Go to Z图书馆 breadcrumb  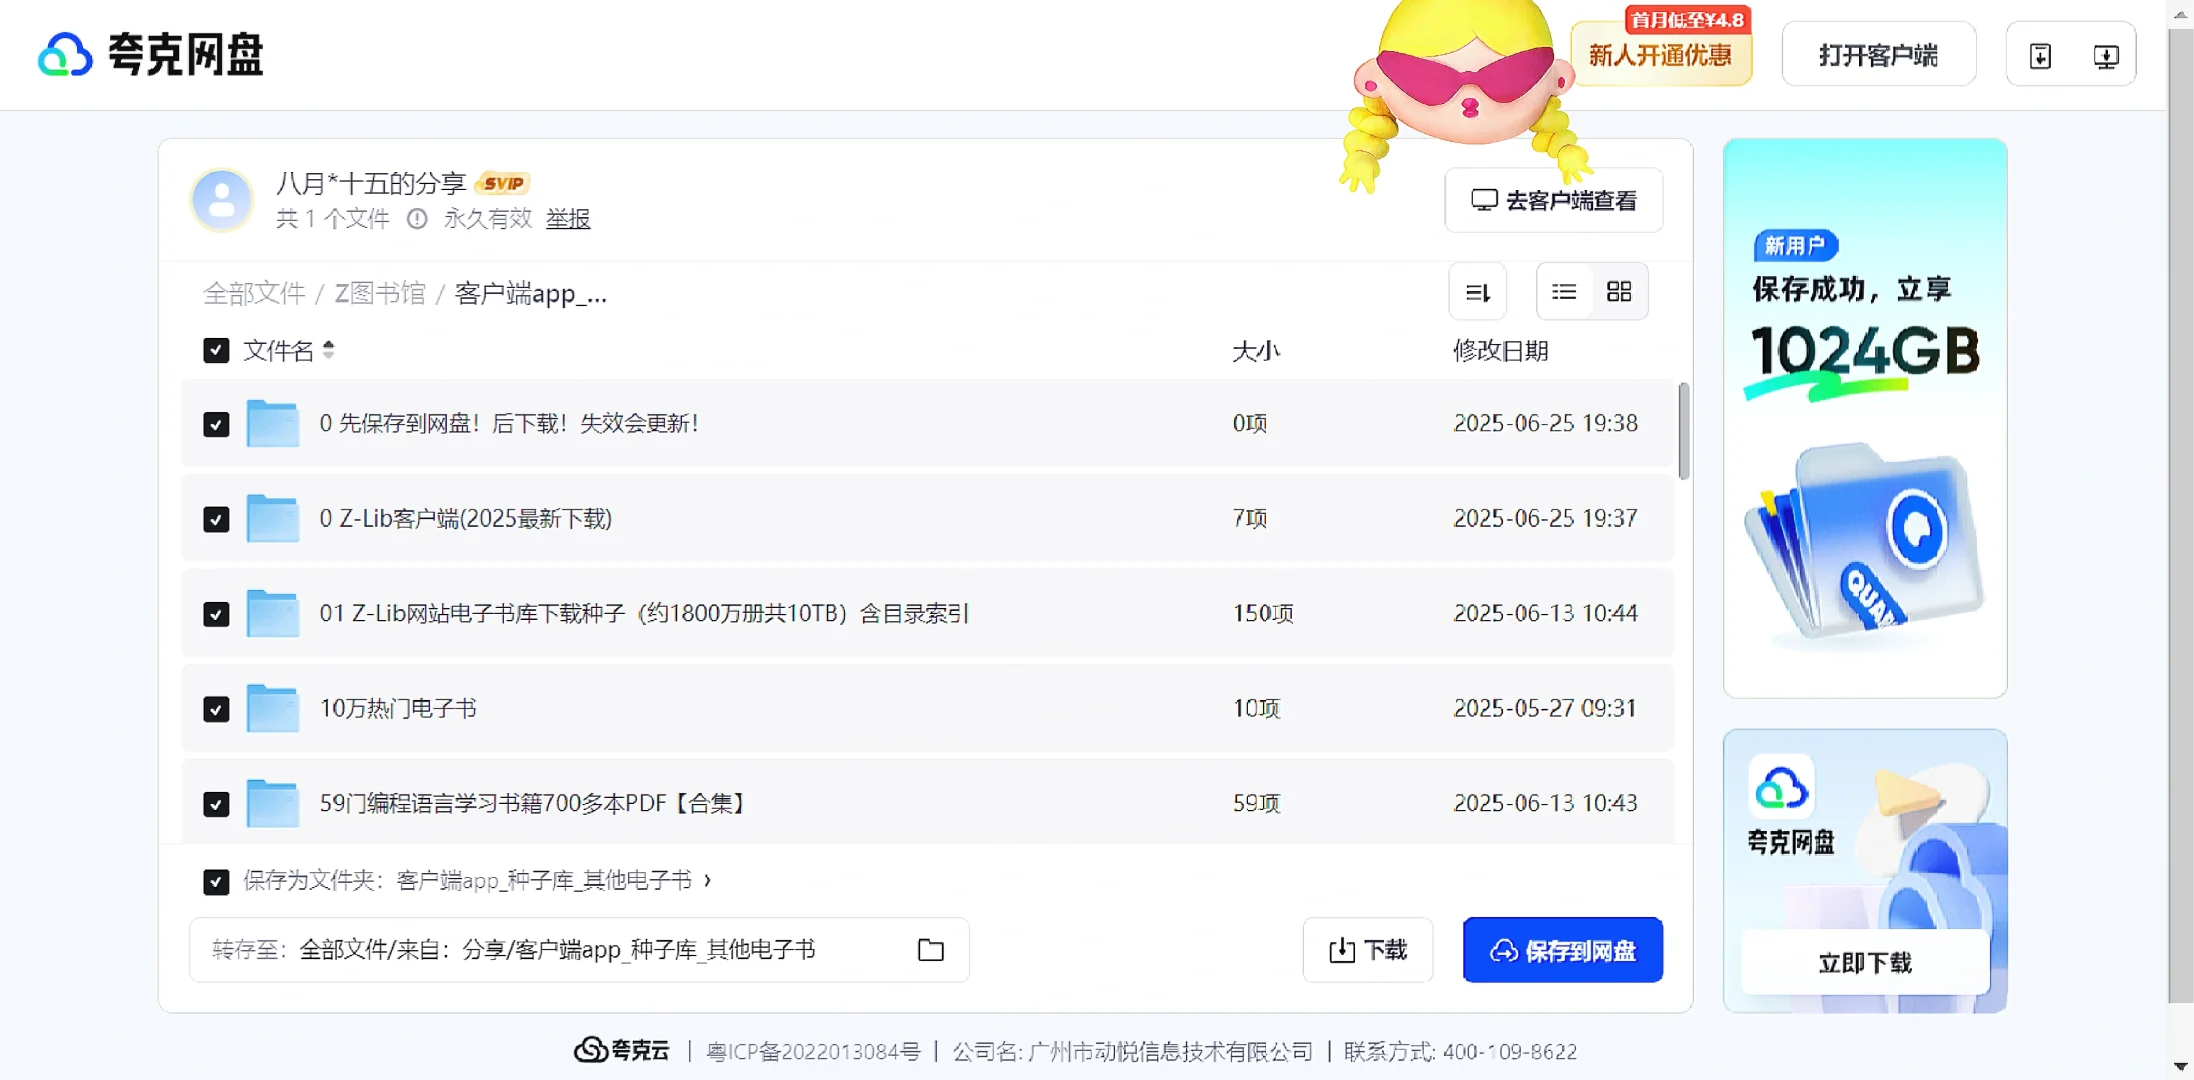pos(380,293)
